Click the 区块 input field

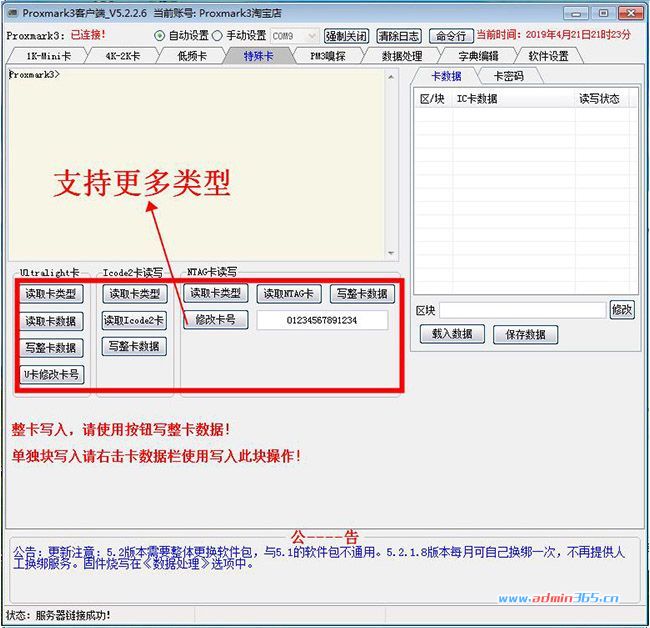coord(523,310)
